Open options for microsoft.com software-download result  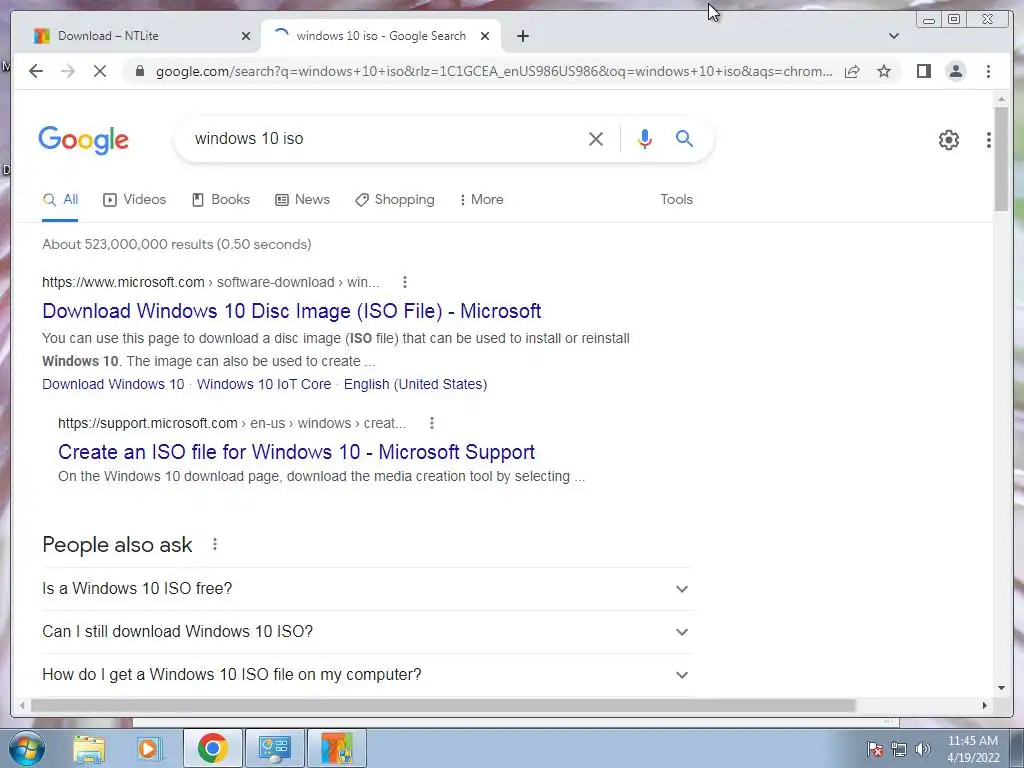tap(405, 282)
